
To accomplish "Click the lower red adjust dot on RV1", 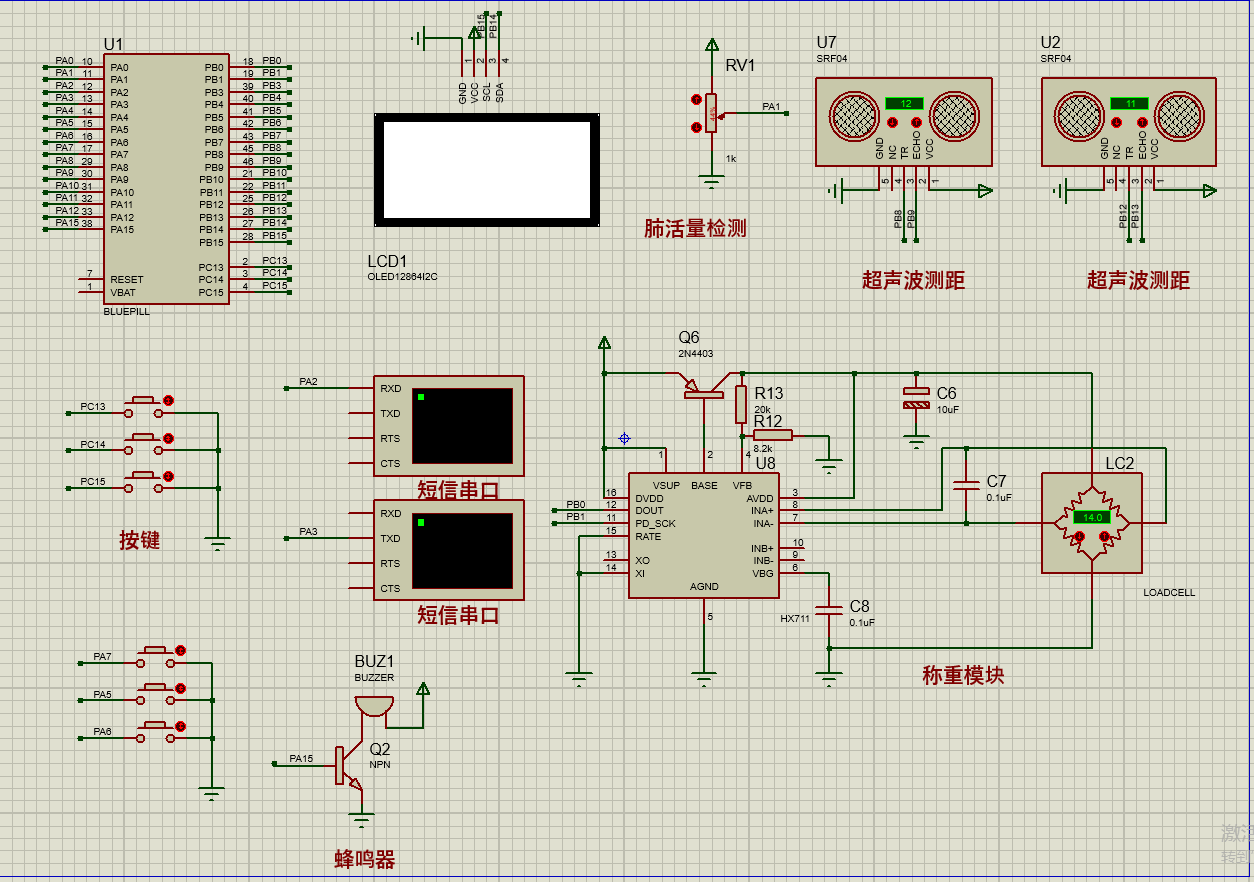I will [696, 126].
